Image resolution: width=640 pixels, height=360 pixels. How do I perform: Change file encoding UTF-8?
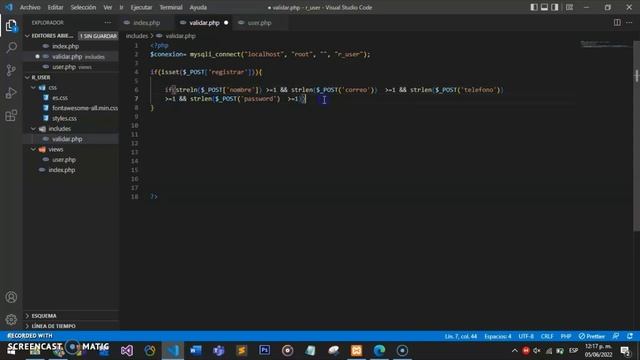point(526,336)
